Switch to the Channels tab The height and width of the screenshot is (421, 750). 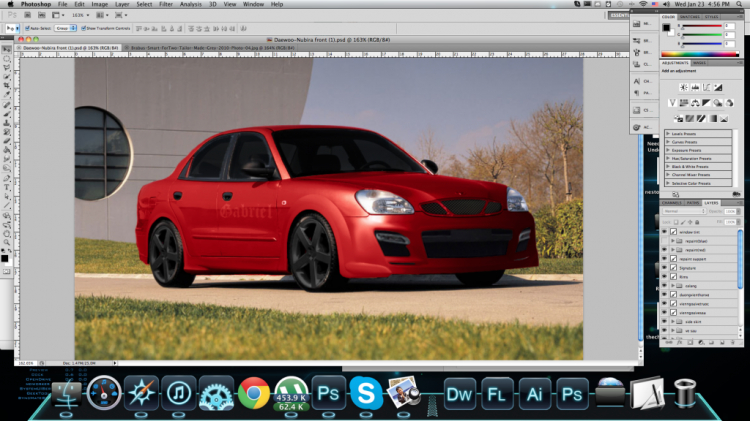tap(672, 203)
